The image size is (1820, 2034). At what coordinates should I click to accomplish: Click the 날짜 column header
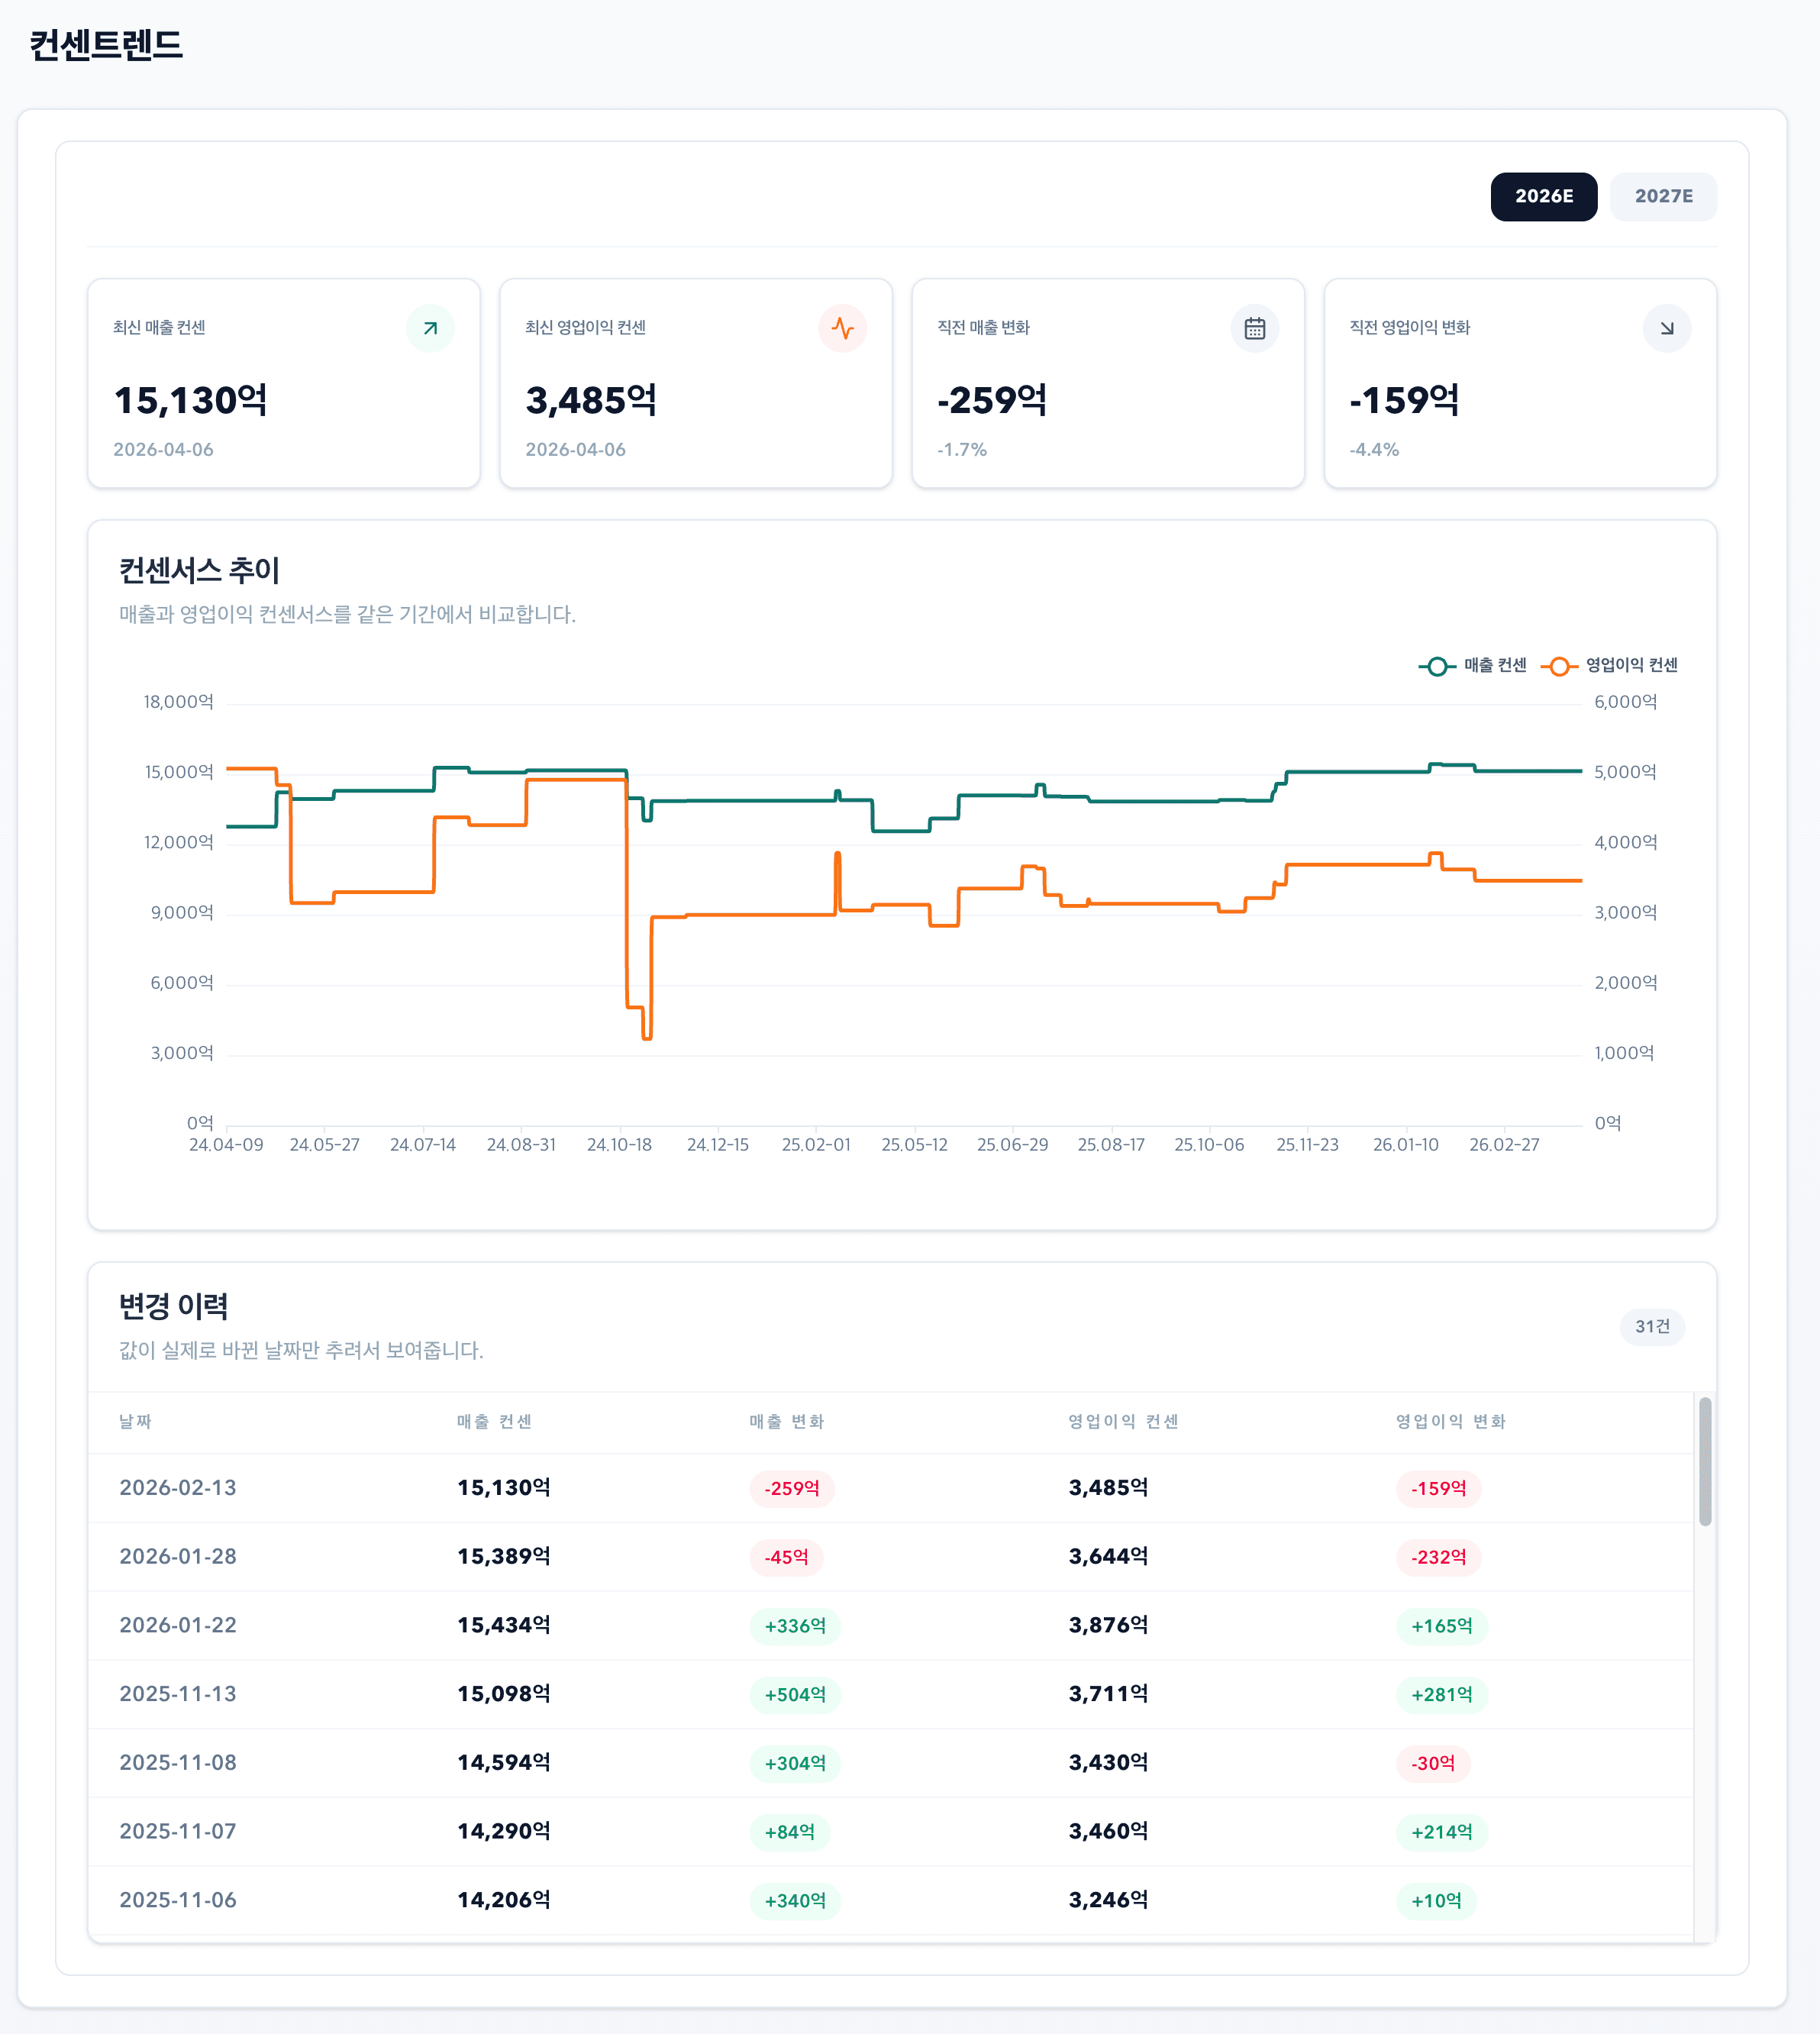pyautogui.click(x=135, y=1421)
